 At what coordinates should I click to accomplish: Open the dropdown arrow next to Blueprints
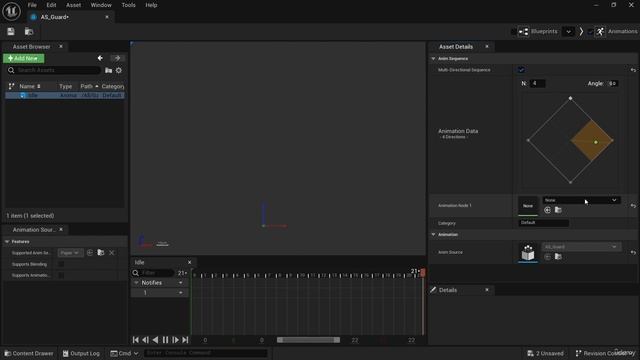pos(568,31)
